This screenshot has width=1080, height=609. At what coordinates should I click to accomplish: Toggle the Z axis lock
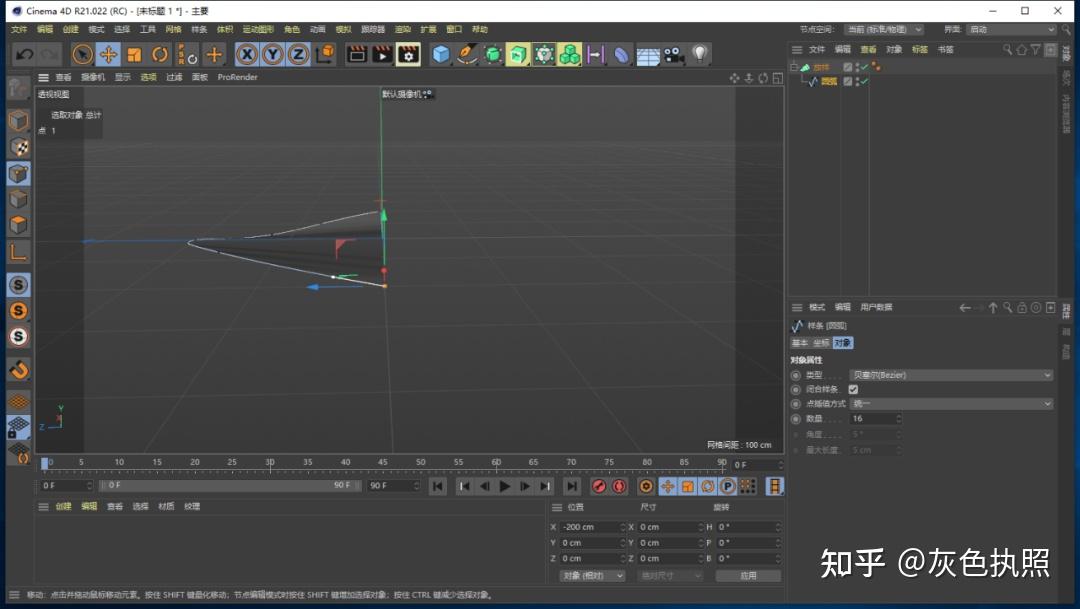(298, 54)
